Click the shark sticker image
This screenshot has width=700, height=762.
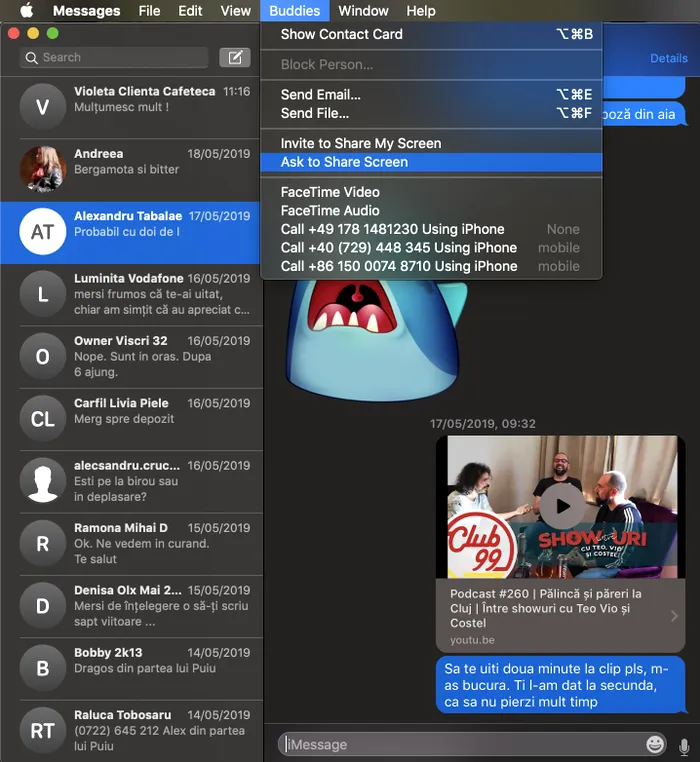375,340
